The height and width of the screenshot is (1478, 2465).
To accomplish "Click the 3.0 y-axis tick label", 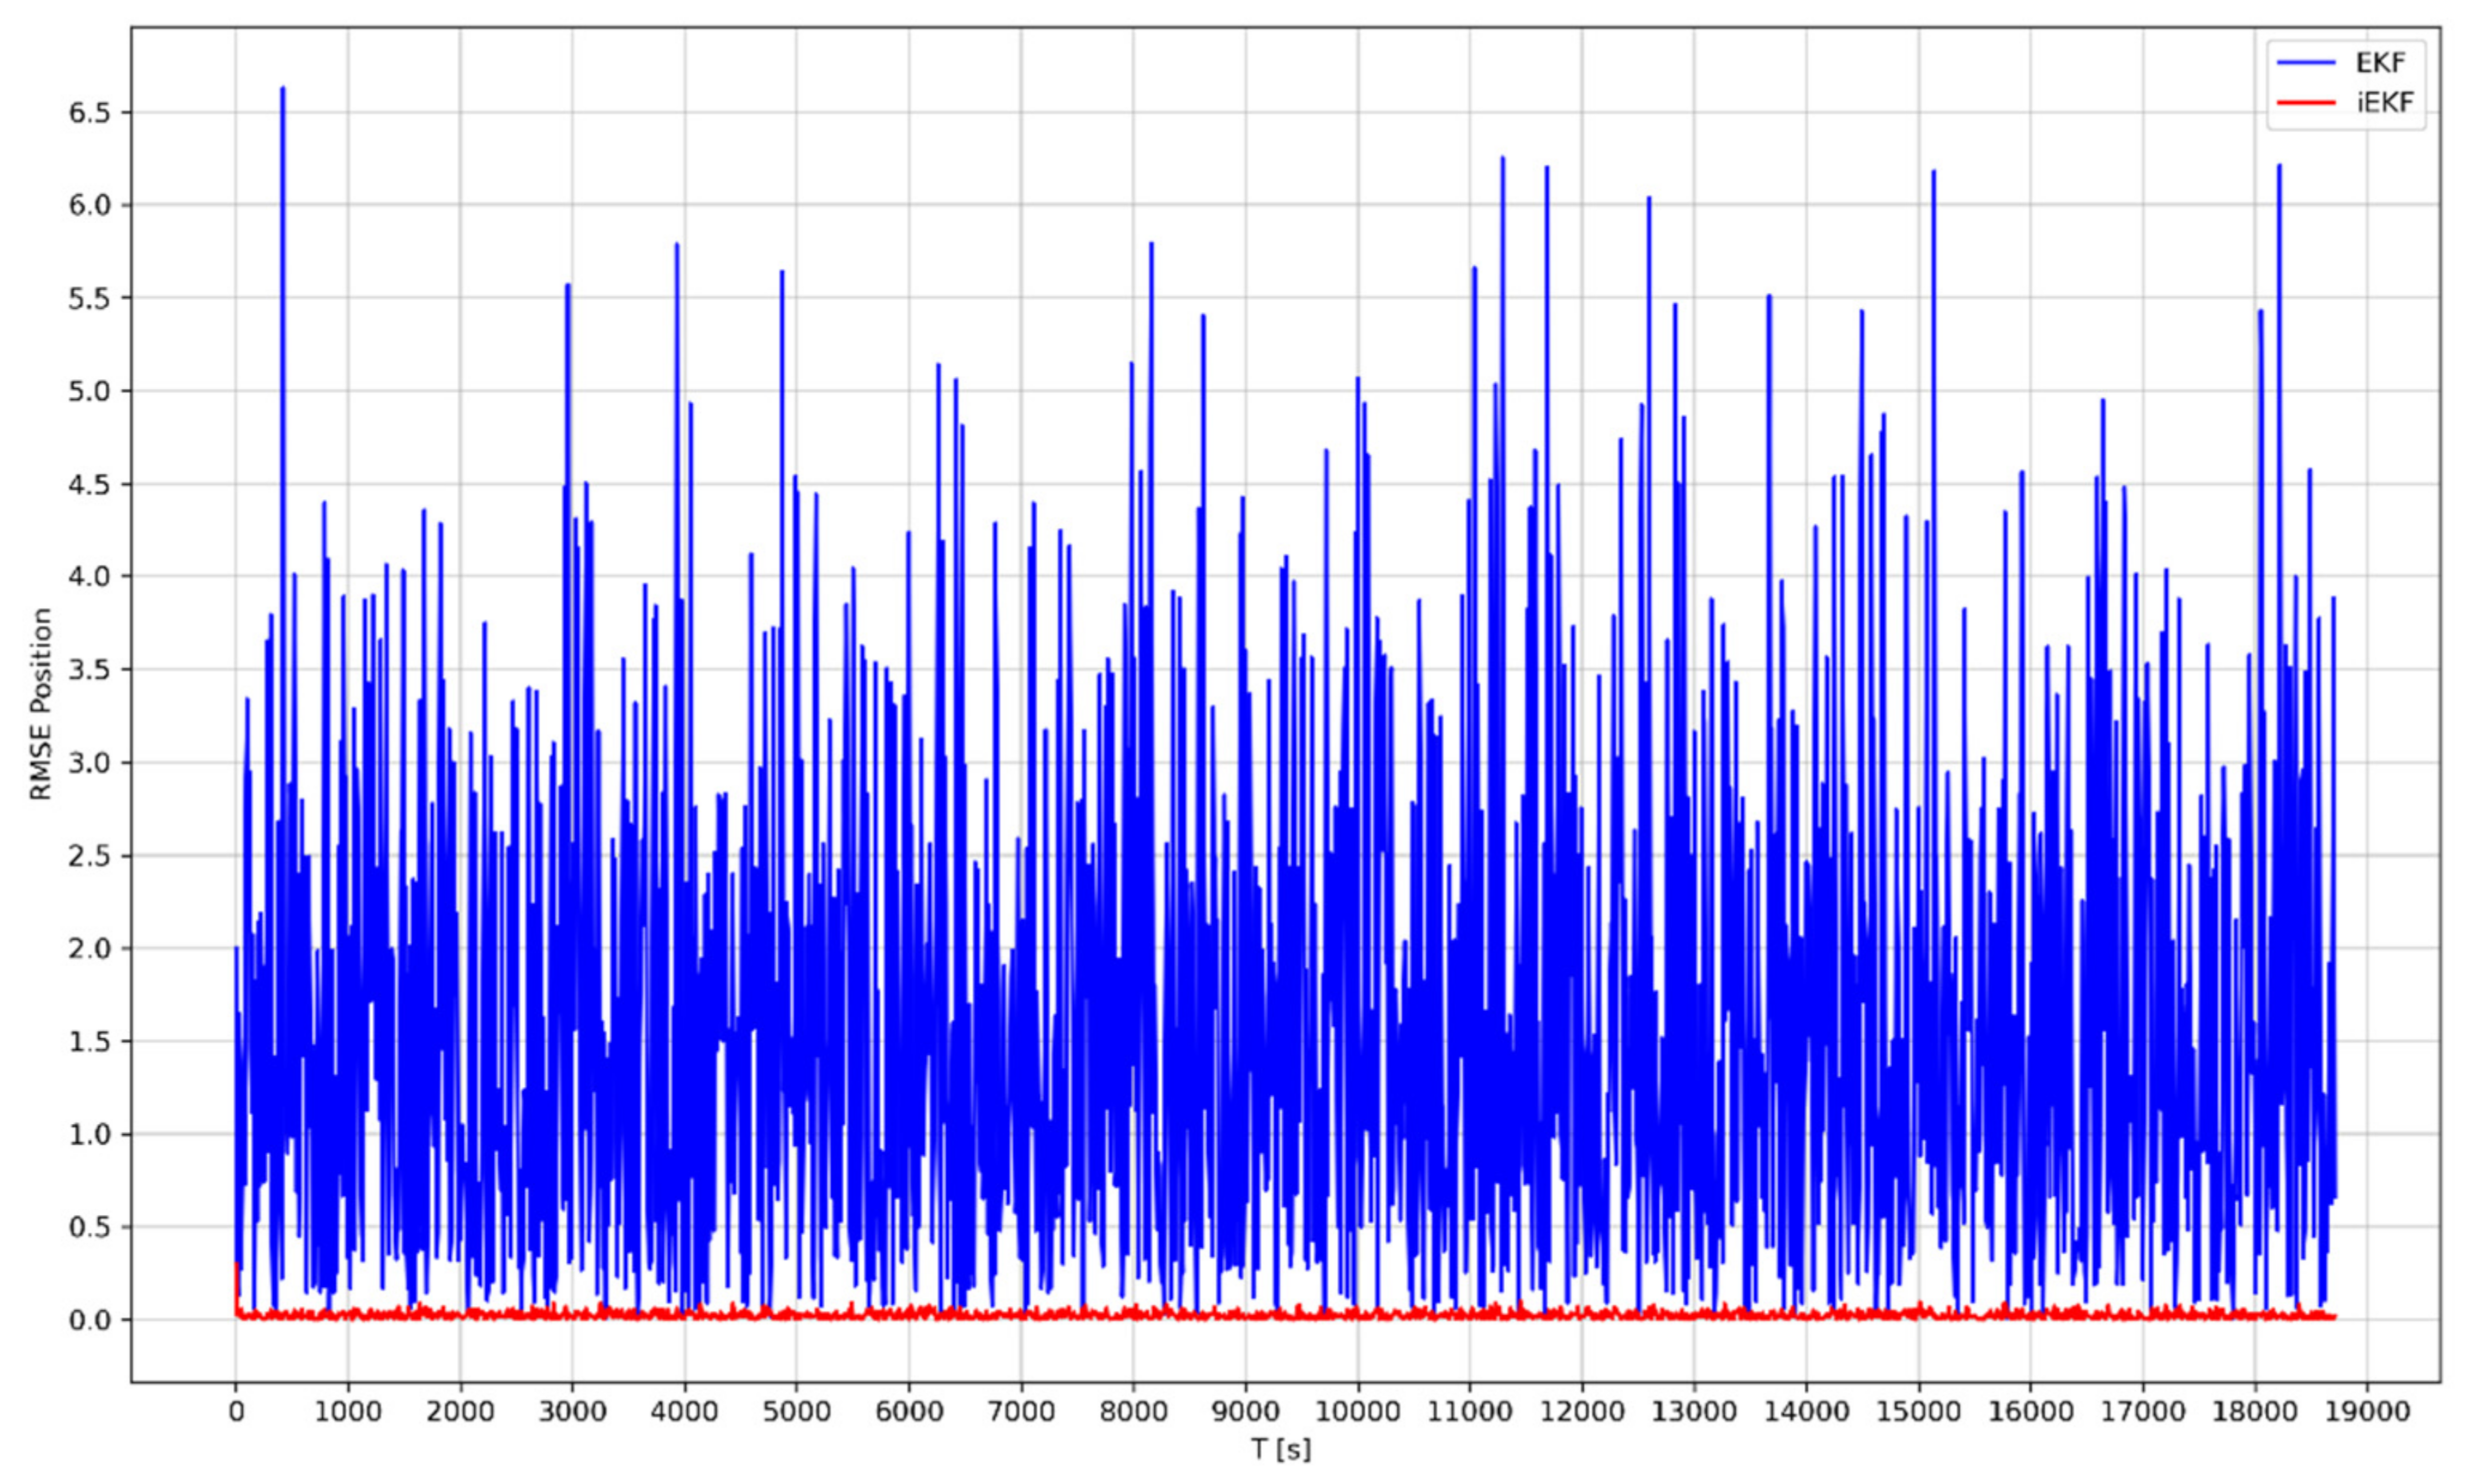I will coord(87,763).
